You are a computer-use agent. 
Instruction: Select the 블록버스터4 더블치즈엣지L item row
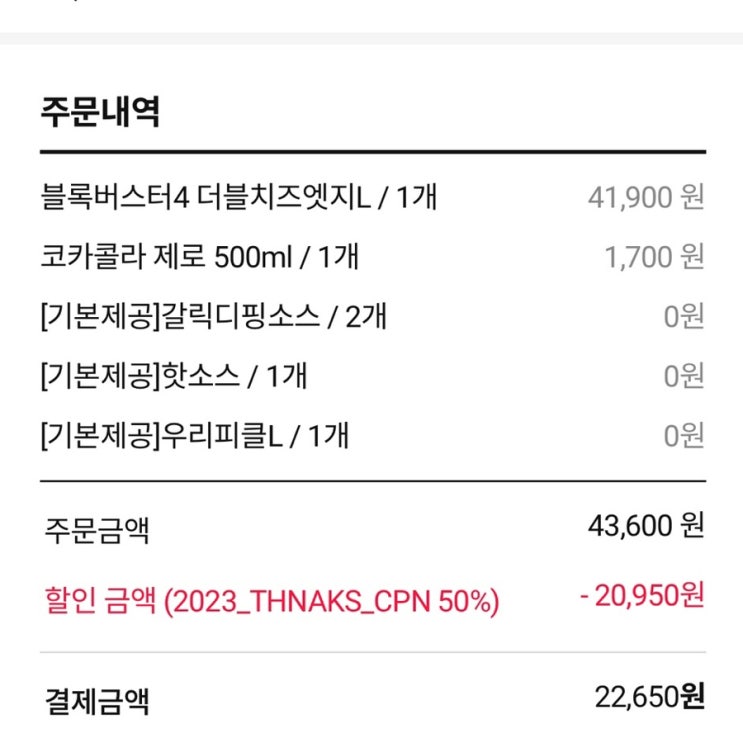point(238,197)
